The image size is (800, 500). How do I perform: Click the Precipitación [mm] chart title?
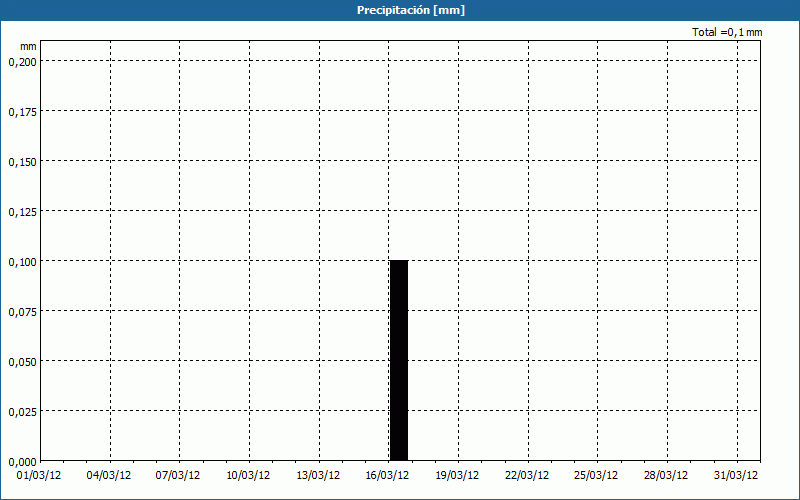411,10
